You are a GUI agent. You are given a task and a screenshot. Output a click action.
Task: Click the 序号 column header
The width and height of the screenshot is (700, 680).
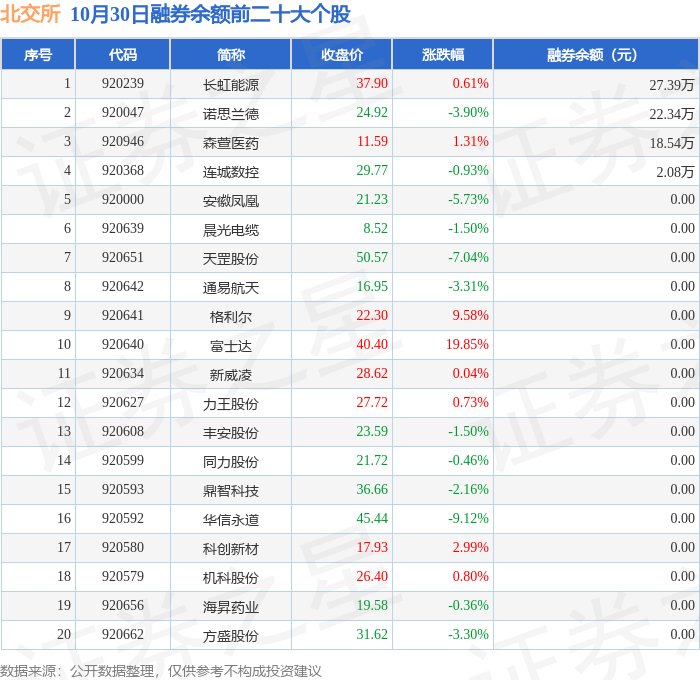(x=38, y=54)
